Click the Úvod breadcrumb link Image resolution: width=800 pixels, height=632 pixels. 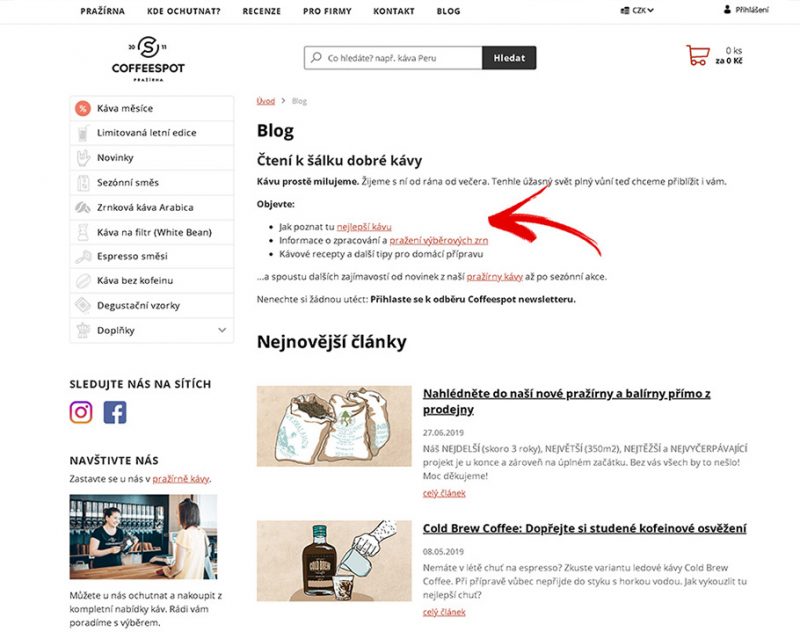tap(265, 101)
